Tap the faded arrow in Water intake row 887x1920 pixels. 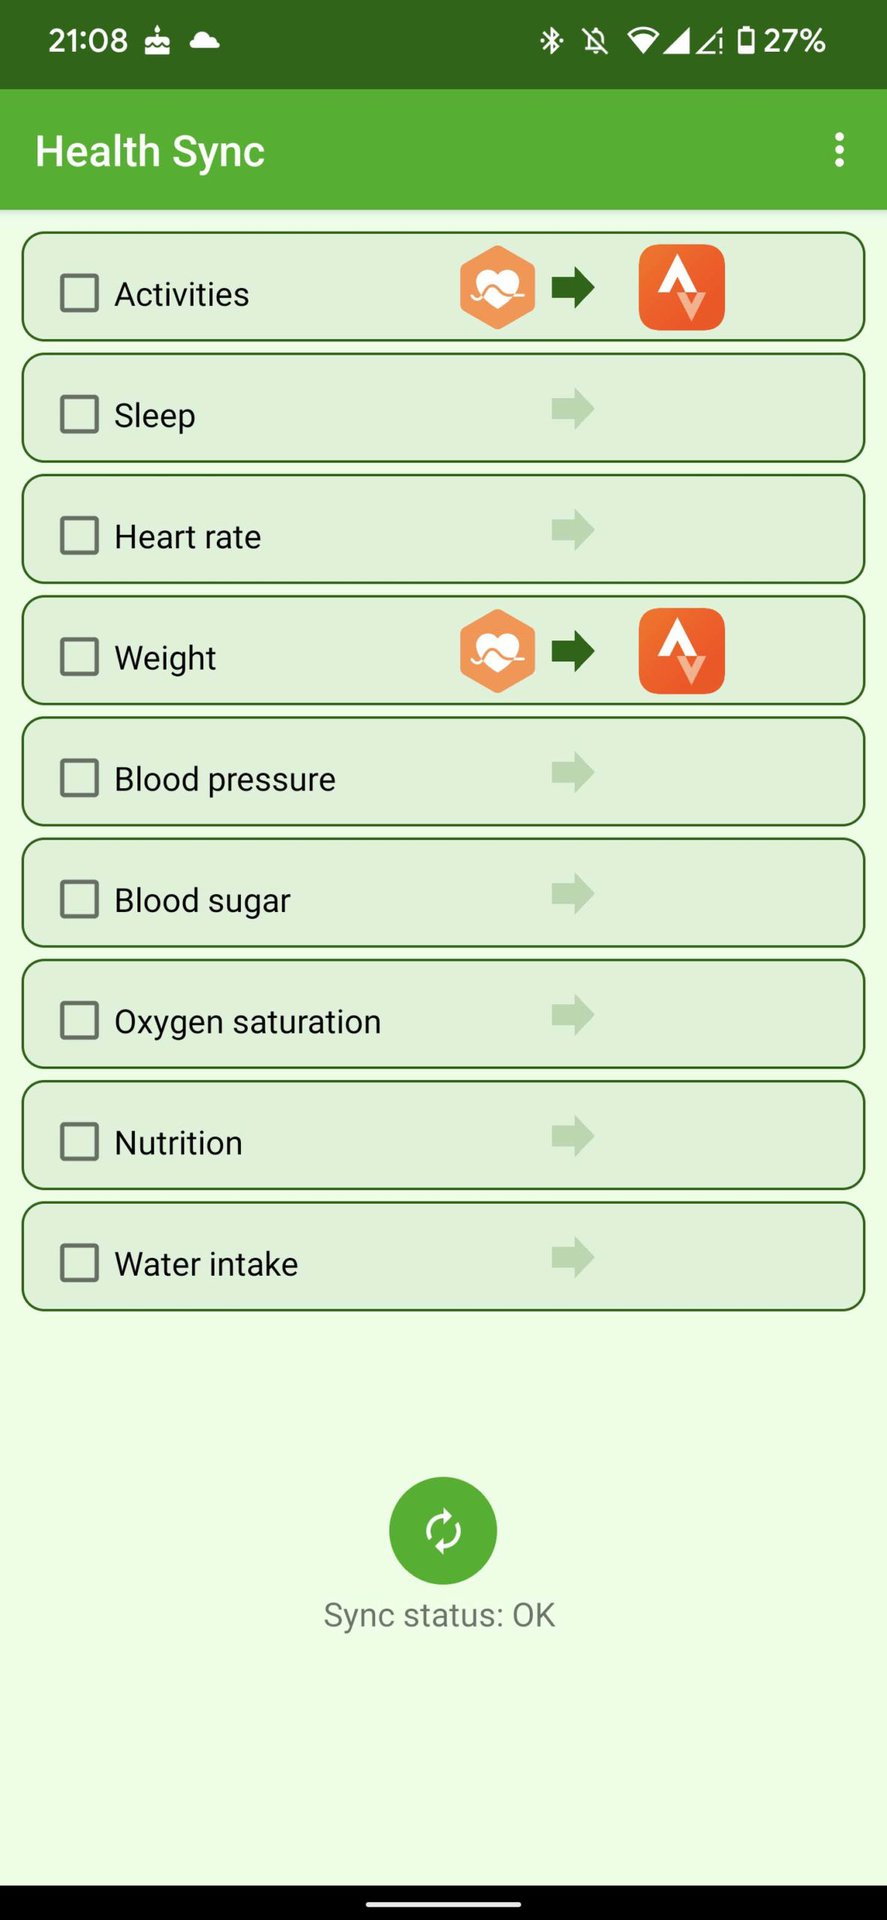coord(573,1257)
